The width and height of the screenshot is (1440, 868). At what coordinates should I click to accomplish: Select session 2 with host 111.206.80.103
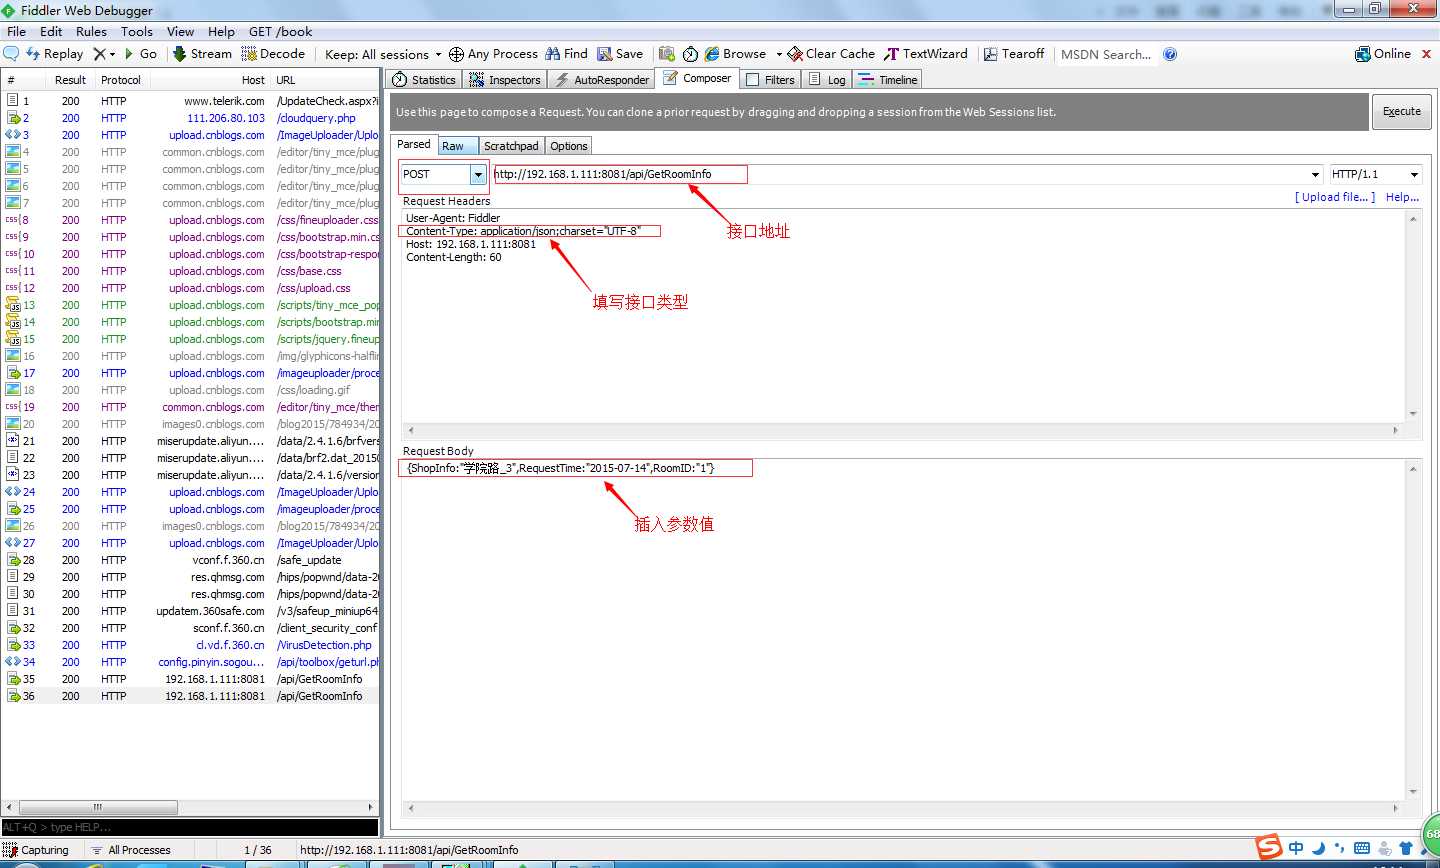[x=191, y=118]
